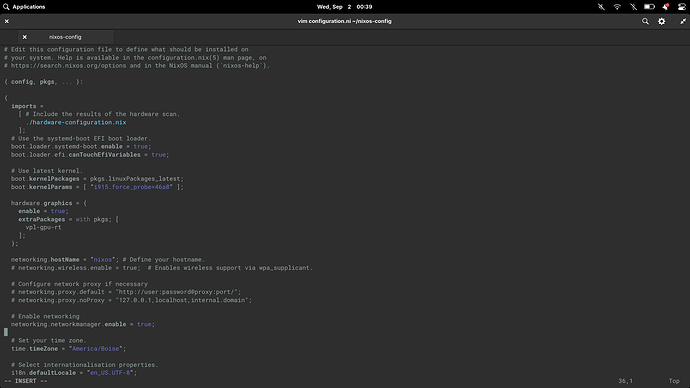Close the vim terminal window
The width and height of the screenshot is (690, 388).
(7, 21)
